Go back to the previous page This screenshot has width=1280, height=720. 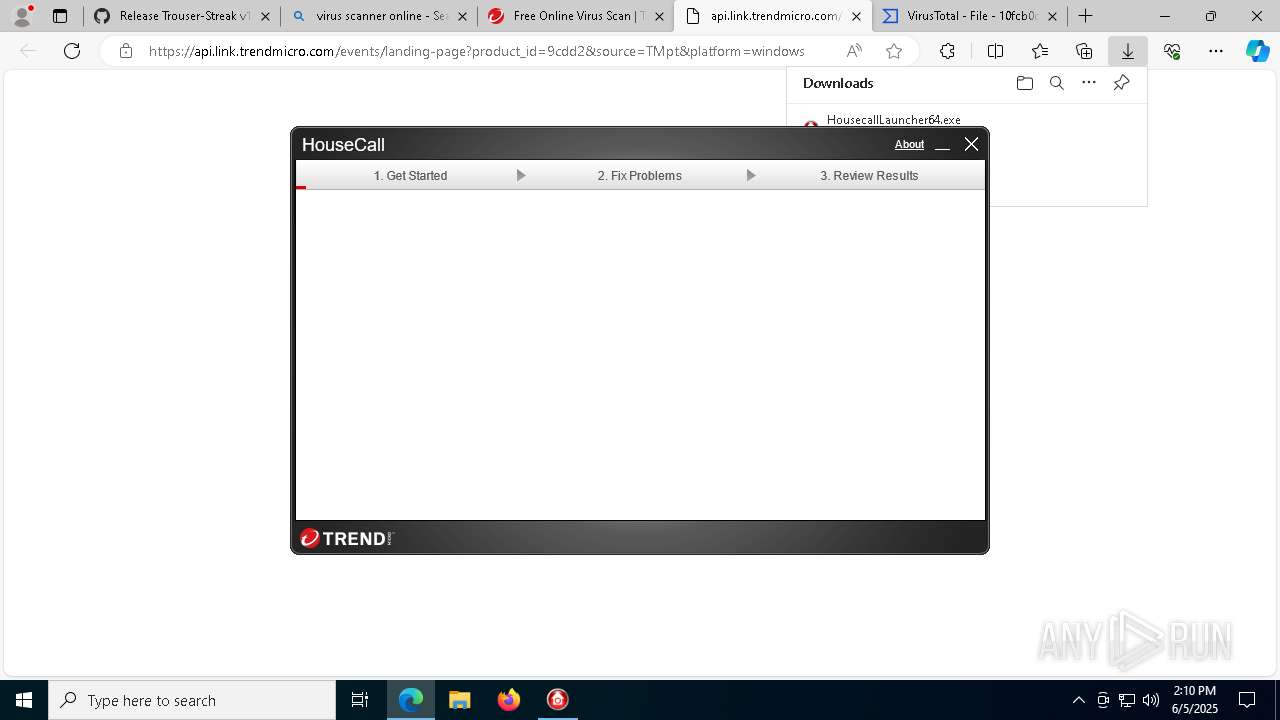coord(28,51)
